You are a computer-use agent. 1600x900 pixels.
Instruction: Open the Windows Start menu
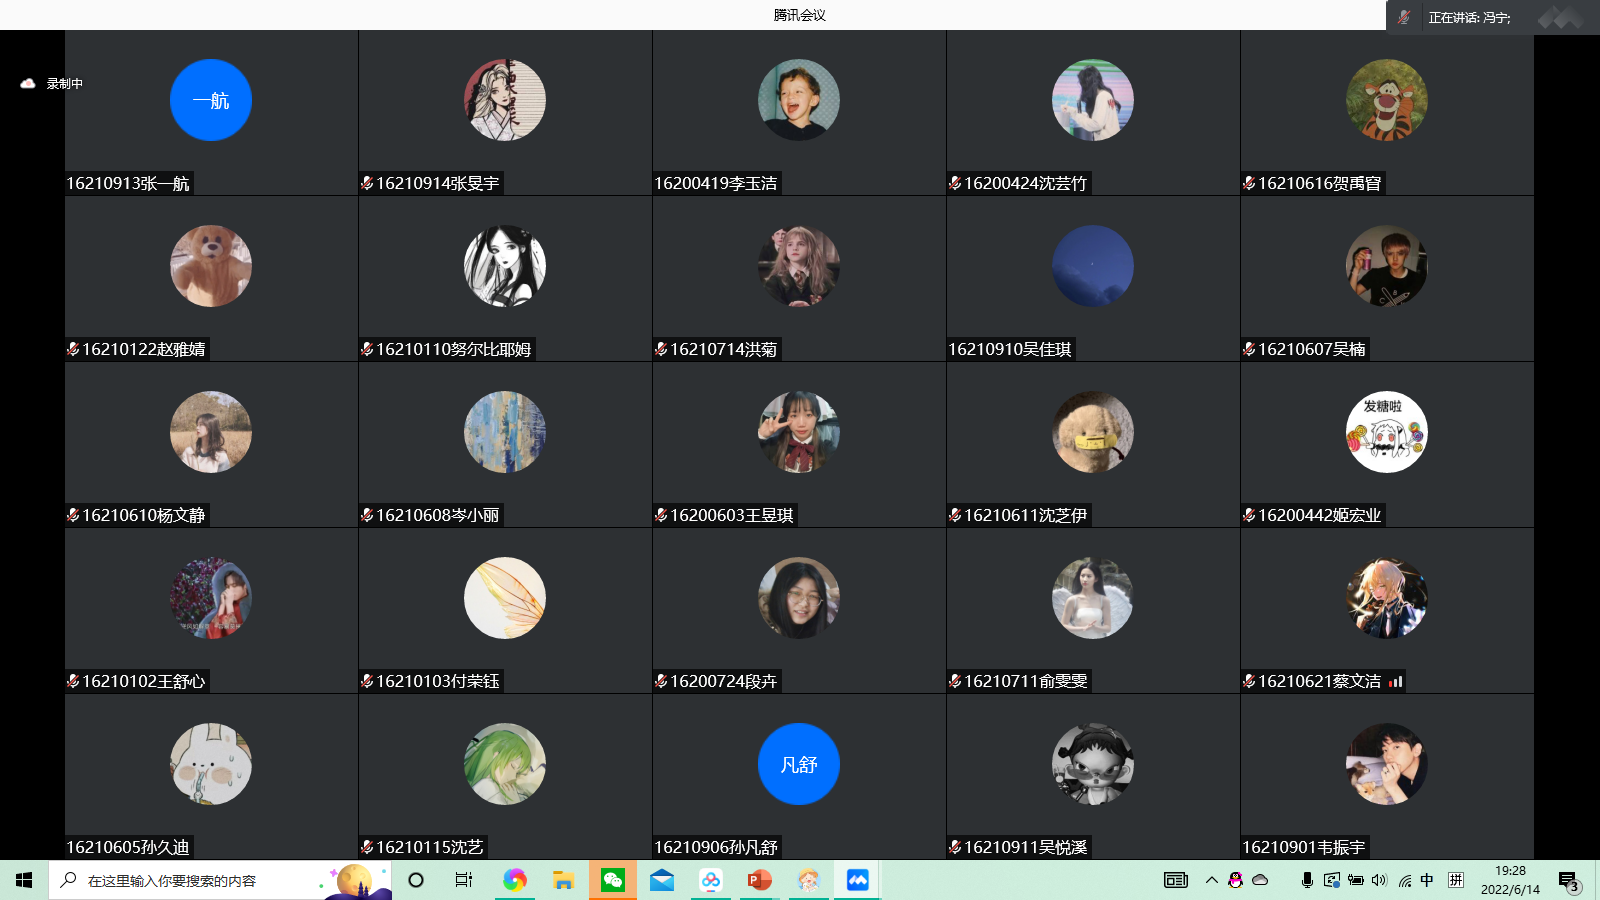(x=24, y=880)
